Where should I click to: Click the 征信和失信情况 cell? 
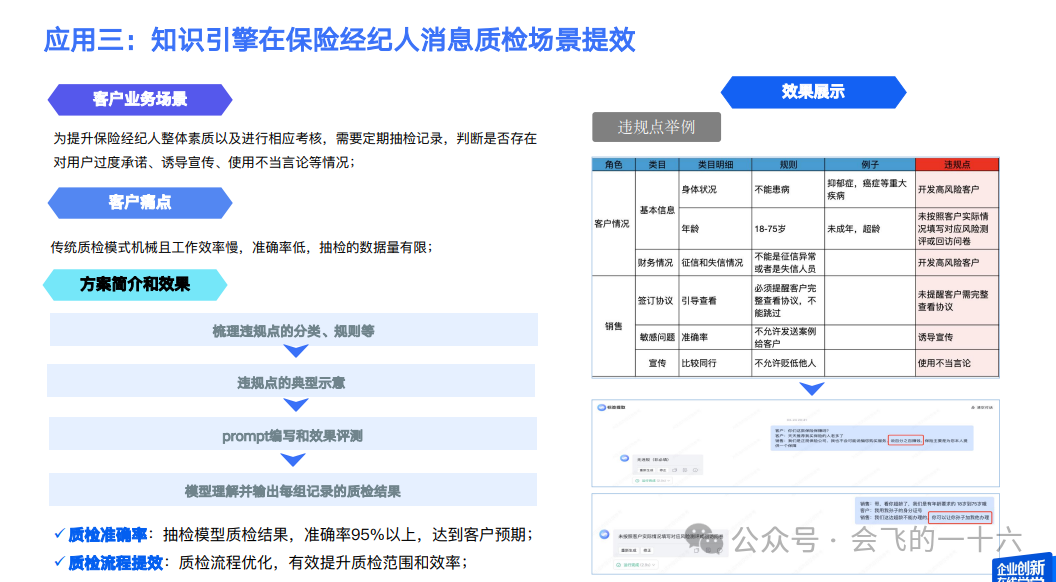[713, 263]
